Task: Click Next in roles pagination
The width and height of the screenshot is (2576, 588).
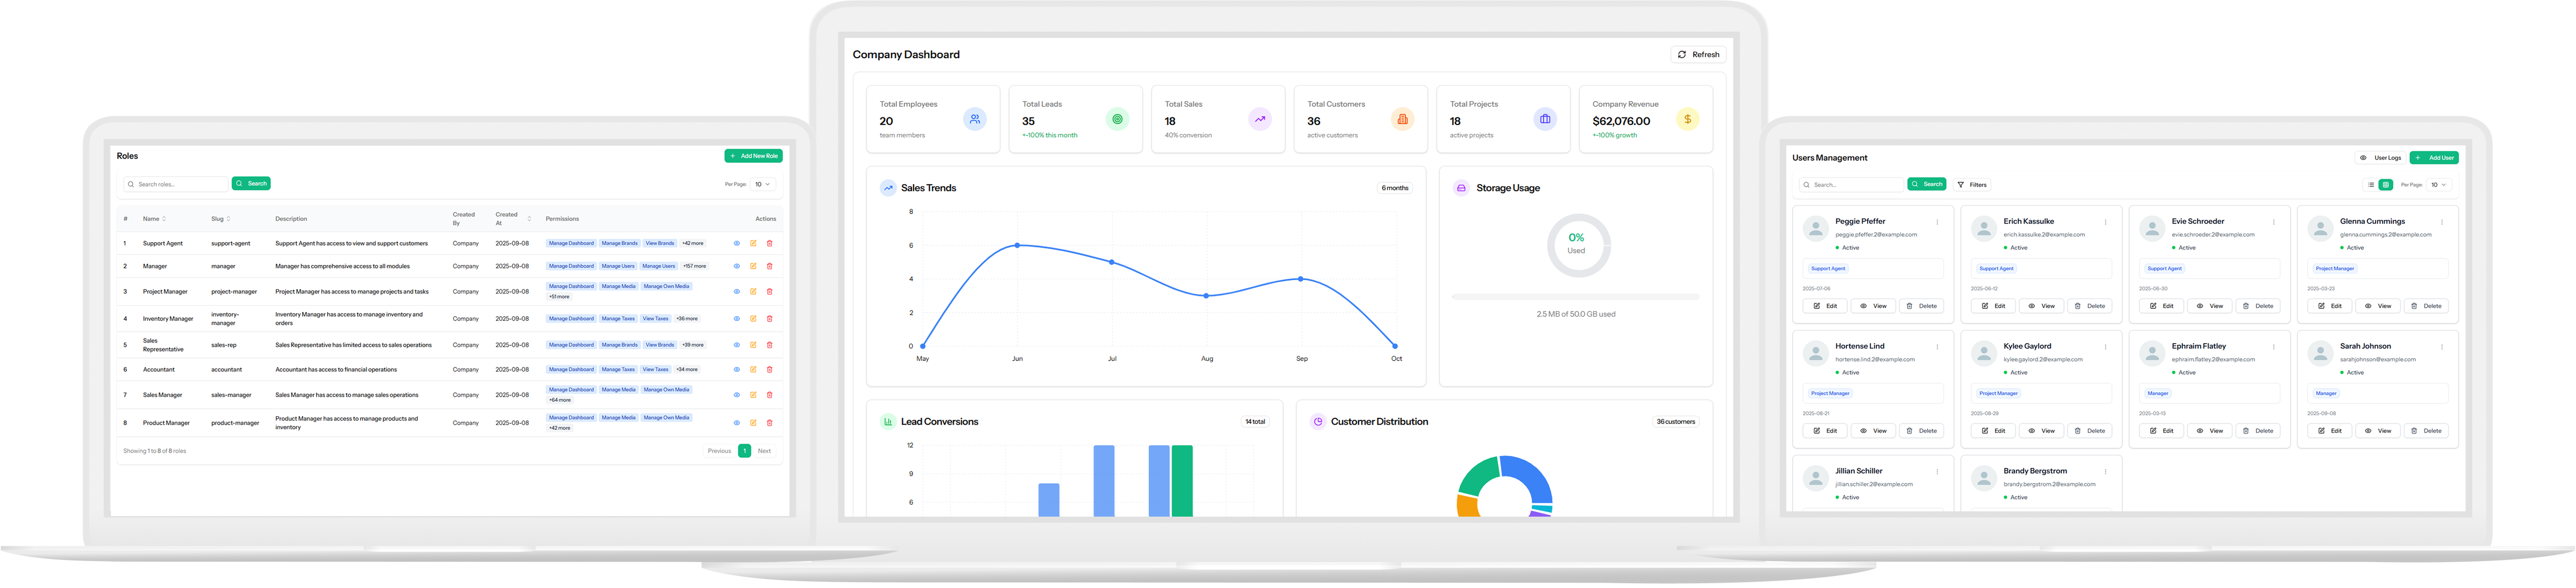Action: point(764,451)
